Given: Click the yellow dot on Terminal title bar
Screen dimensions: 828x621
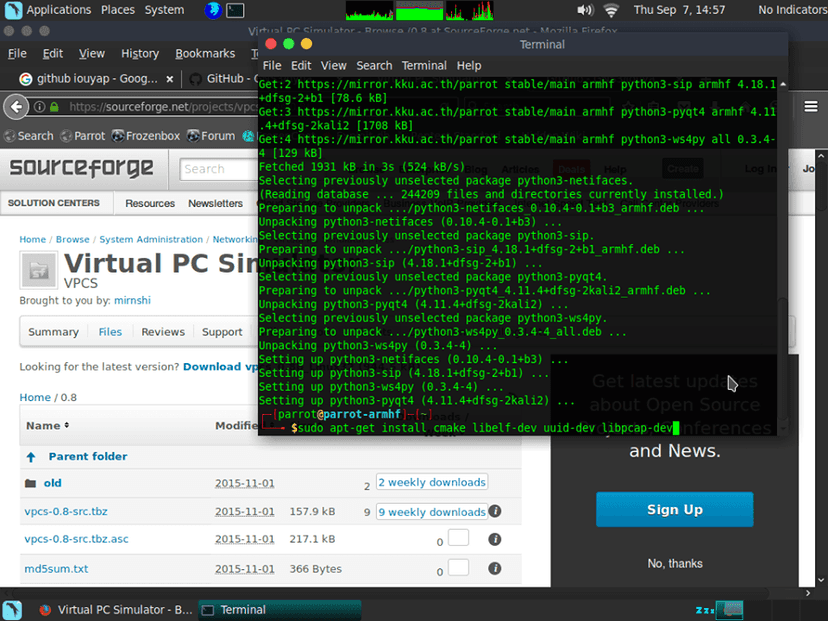Looking at the screenshot, I should (x=306, y=44).
